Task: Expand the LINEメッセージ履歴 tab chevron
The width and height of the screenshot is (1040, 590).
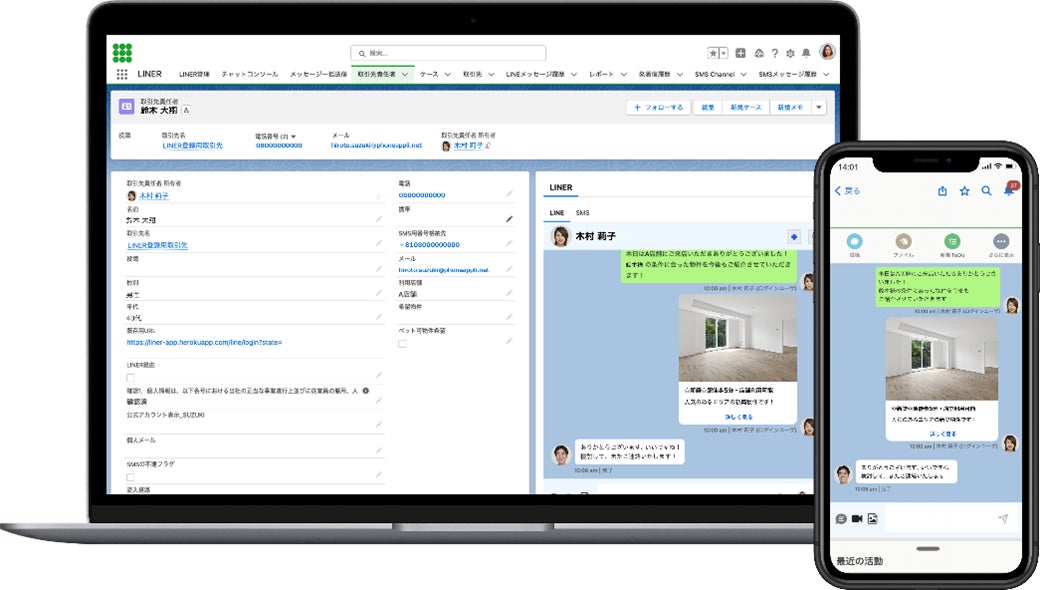Action: tap(574, 74)
